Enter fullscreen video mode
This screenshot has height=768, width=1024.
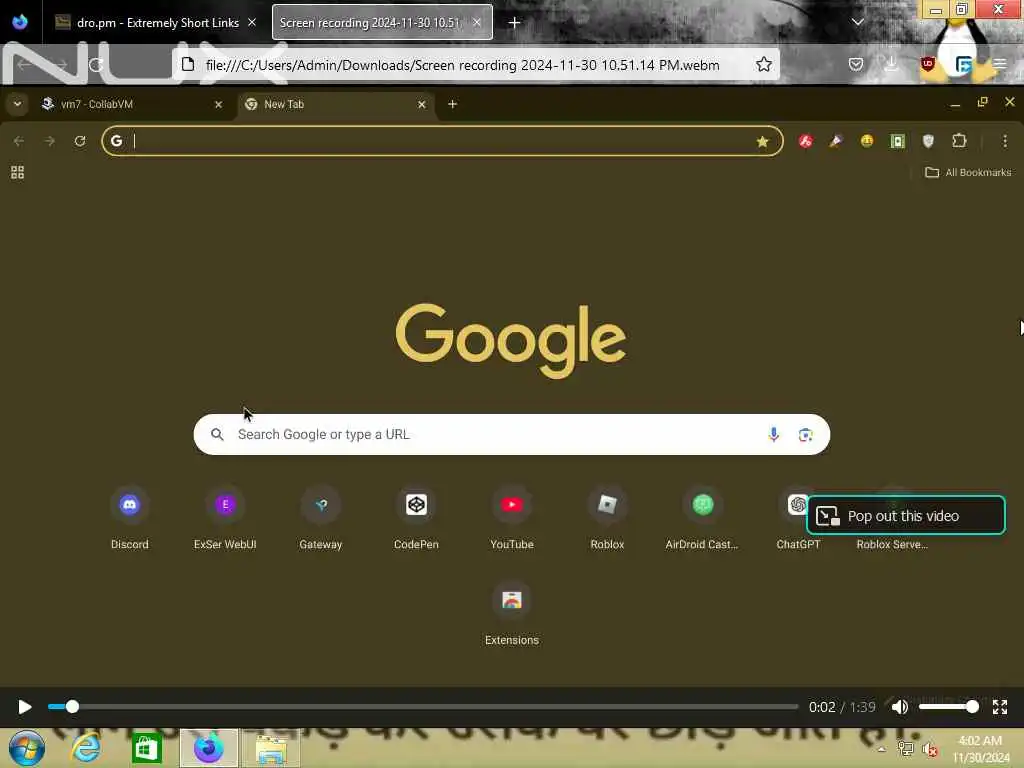999,707
